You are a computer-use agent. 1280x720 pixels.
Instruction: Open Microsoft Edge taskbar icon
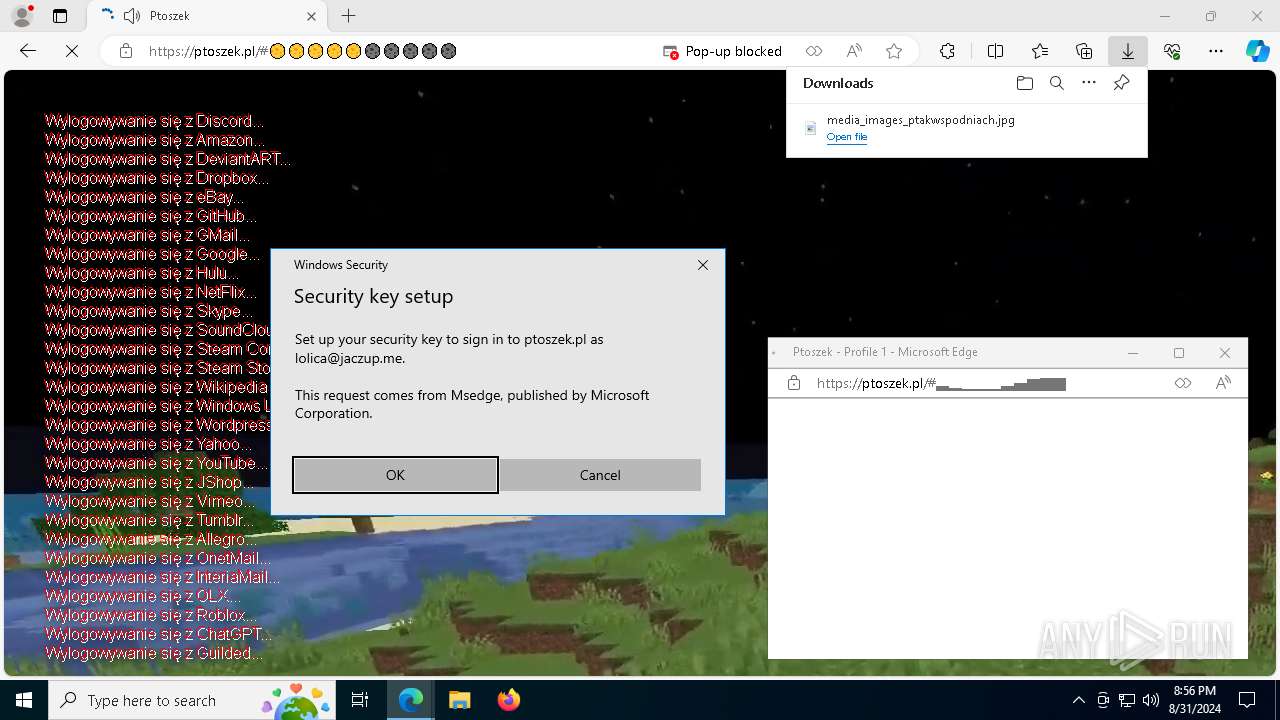411,700
